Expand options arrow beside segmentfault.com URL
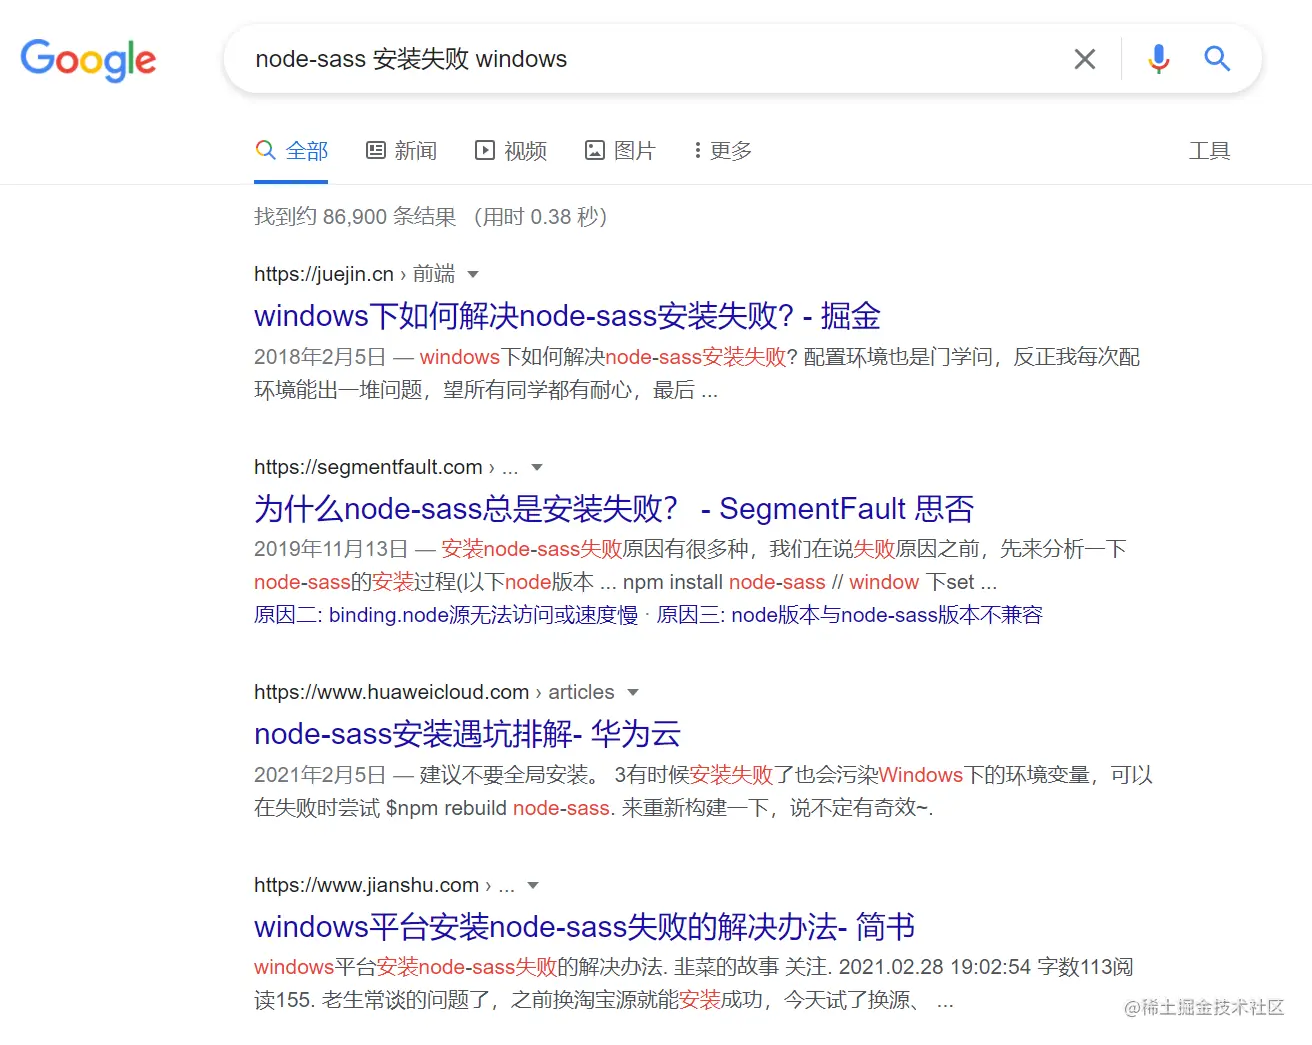 (x=537, y=468)
